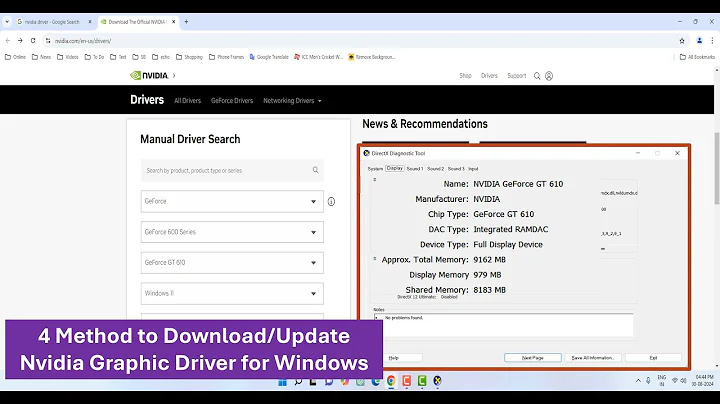The width and height of the screenshot is (720, 404).
Task: Open the ICC Men's Cricket bookmark
Action: (x=318, y=57)
